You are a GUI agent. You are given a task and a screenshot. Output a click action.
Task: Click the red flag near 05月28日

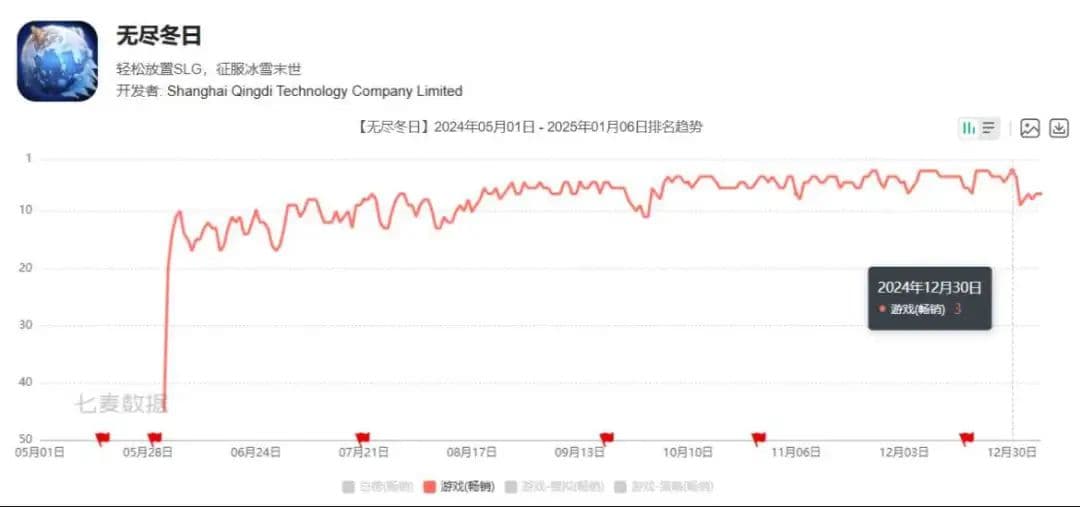154,438
